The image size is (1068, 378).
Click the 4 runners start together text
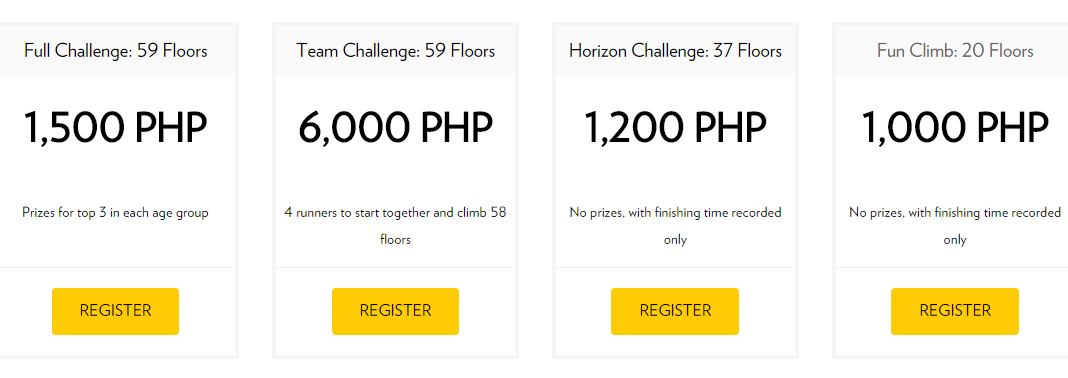pyautogui.click(x=395, y=226)
